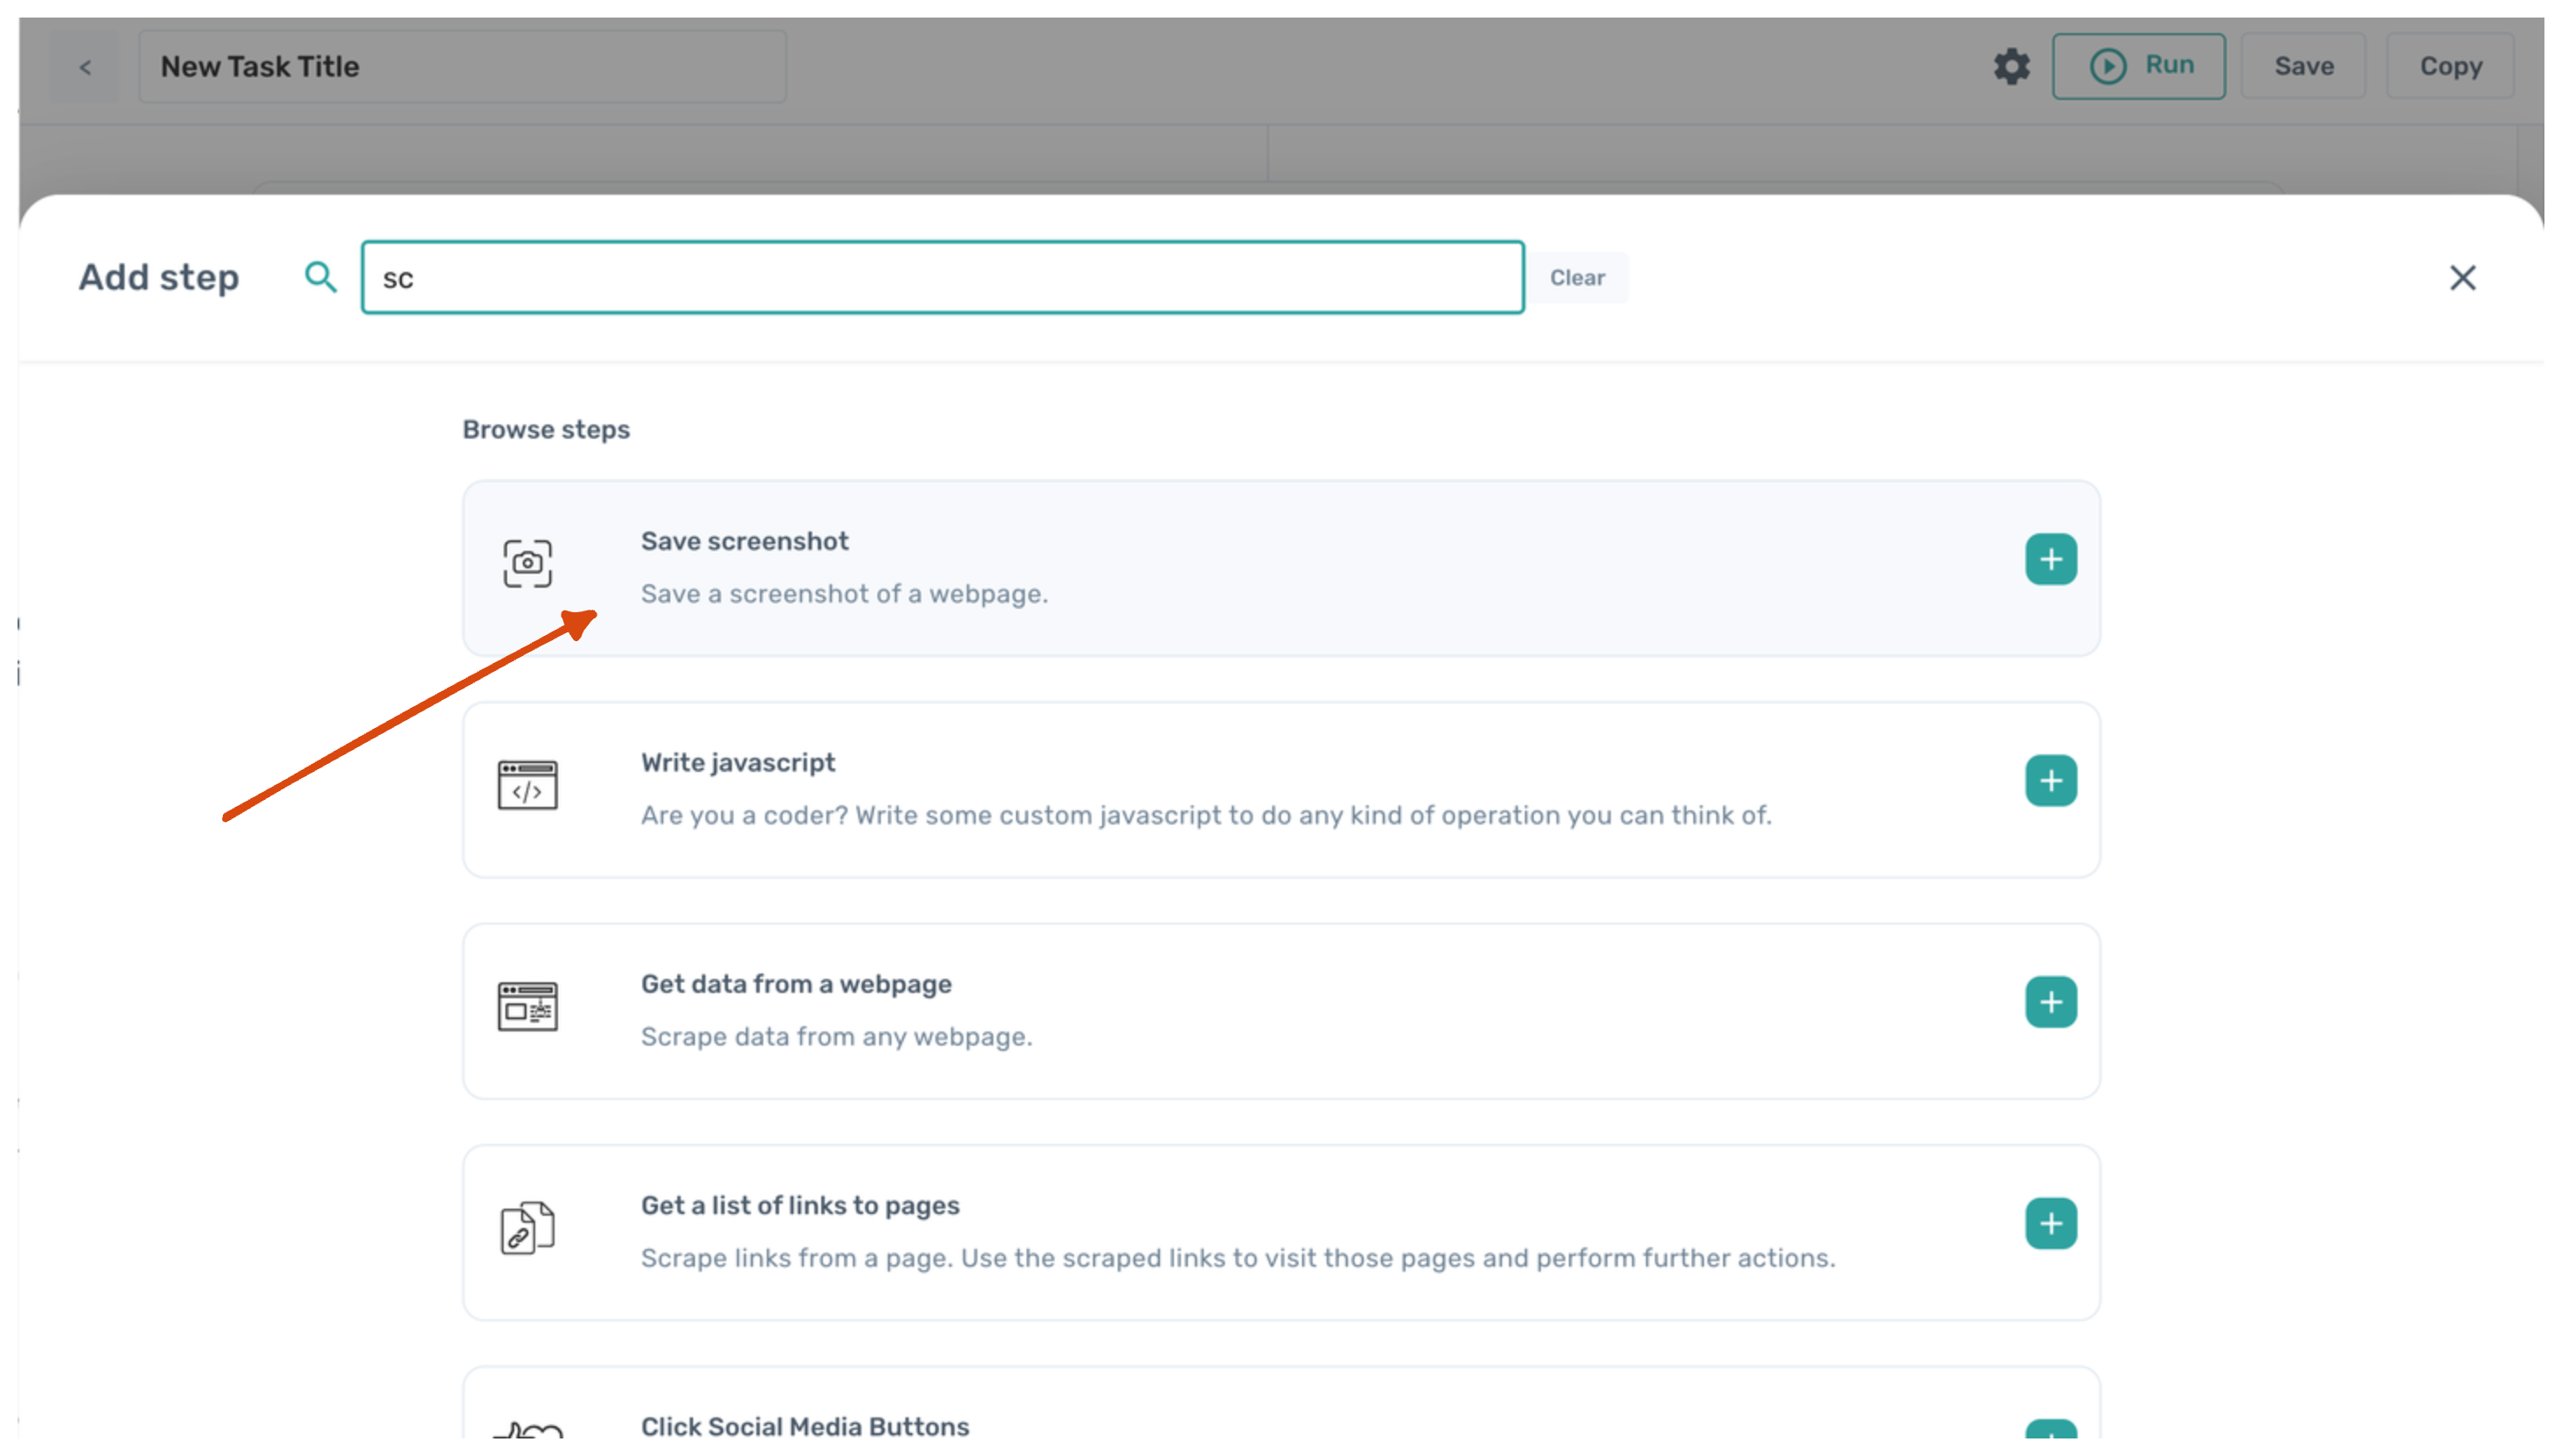Focus the Add step search field
Screen dimensions: 2562x1456
942,278
